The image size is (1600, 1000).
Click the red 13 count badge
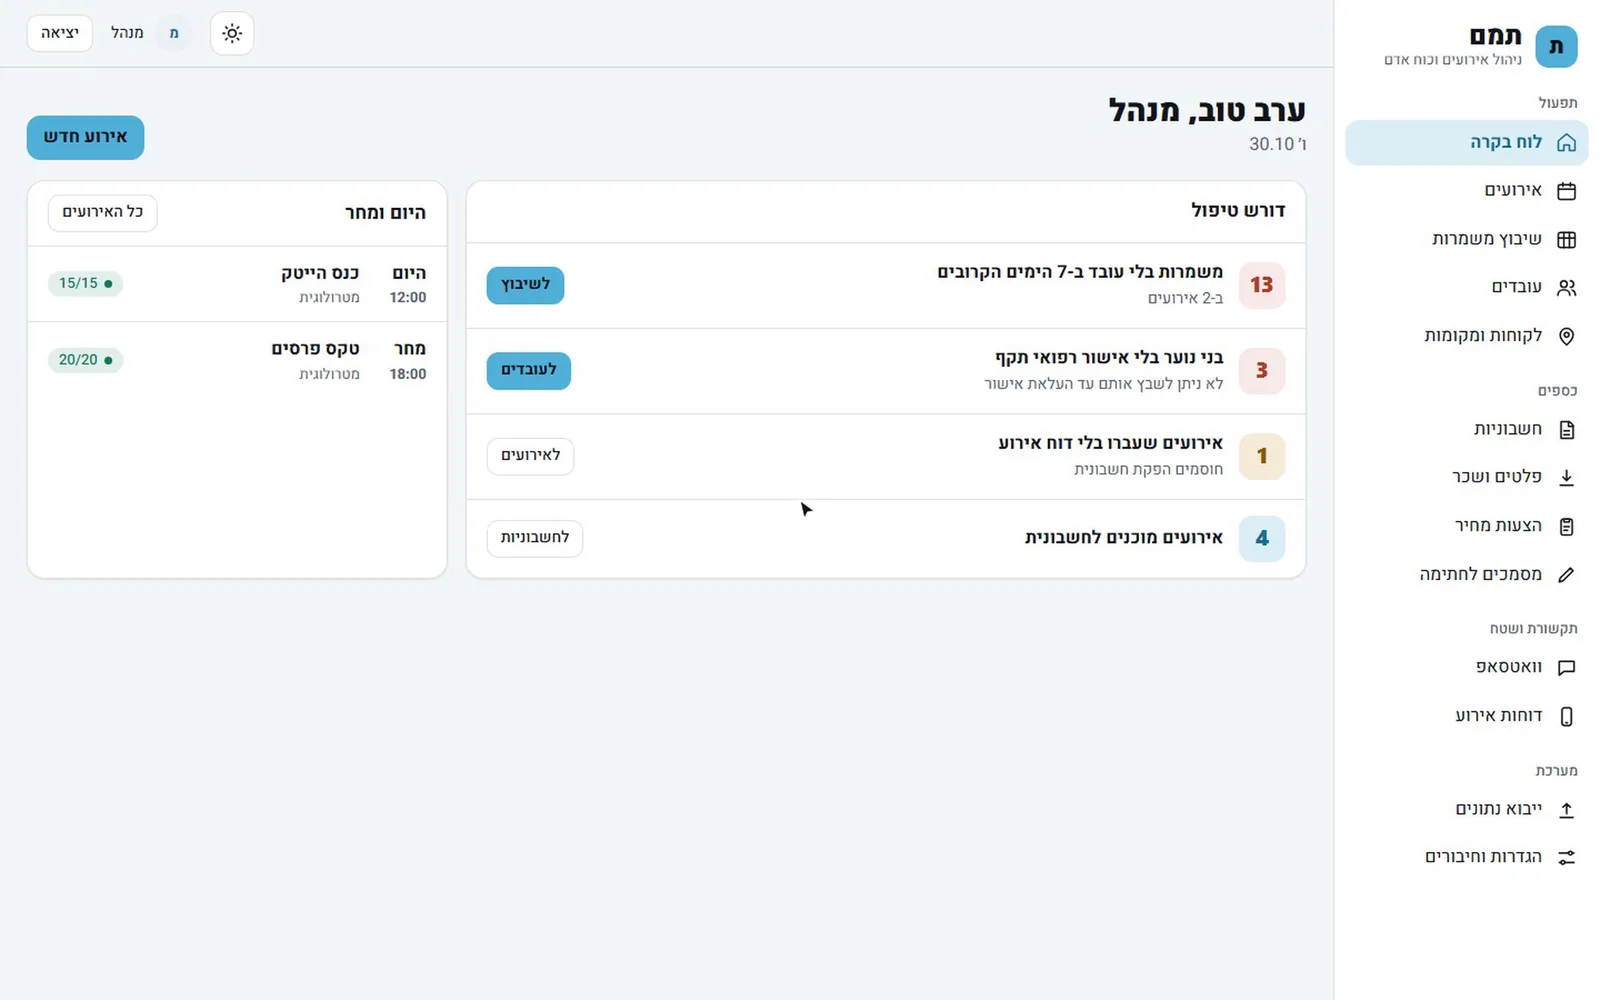[1262, 285]
